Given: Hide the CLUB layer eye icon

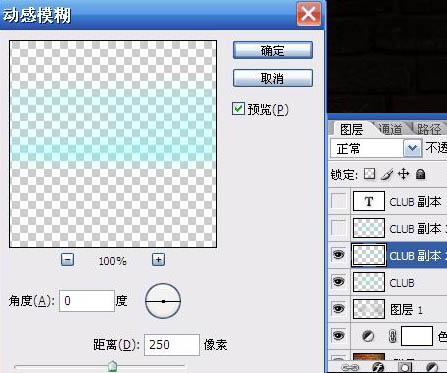Looking at the screenshot, I should click(339, 282).
